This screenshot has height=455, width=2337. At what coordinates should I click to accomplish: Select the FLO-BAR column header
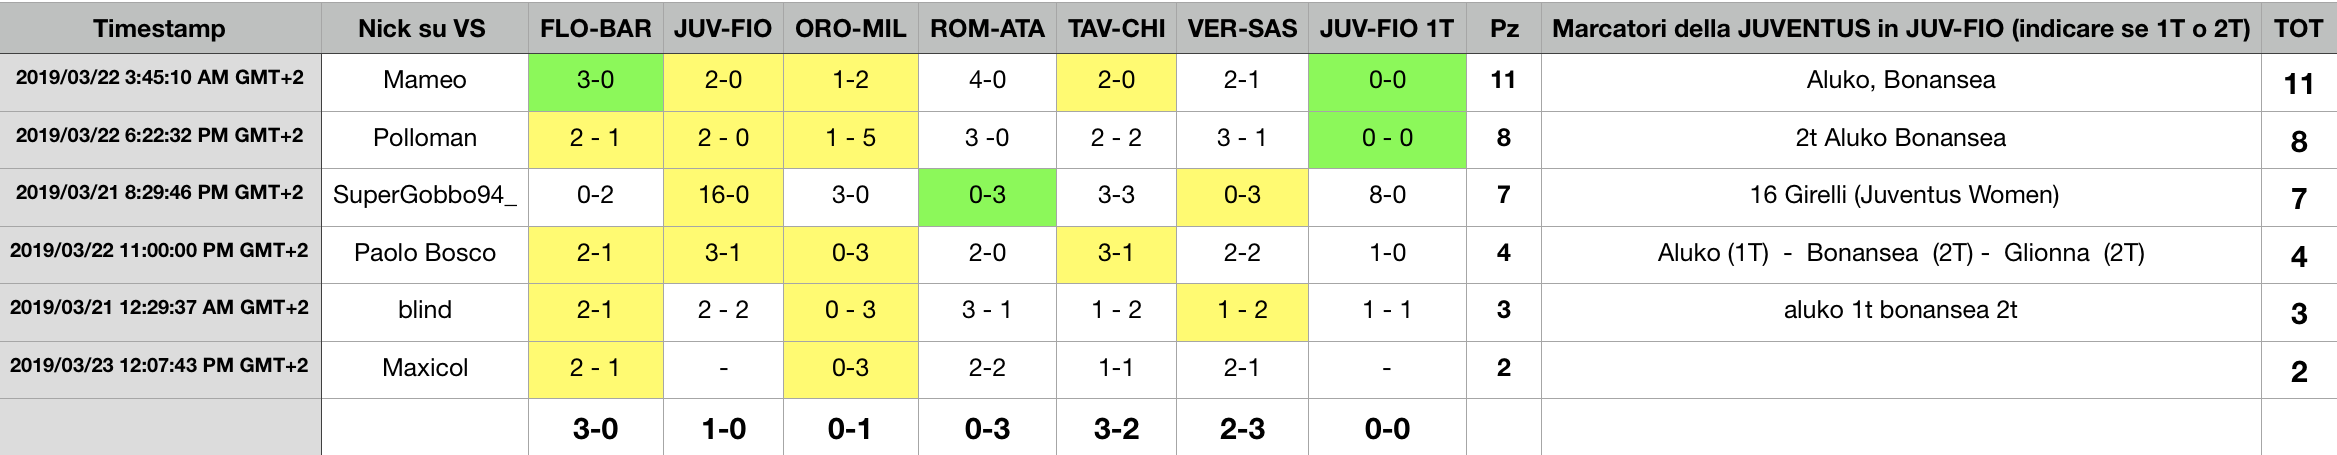pos(596,28)
